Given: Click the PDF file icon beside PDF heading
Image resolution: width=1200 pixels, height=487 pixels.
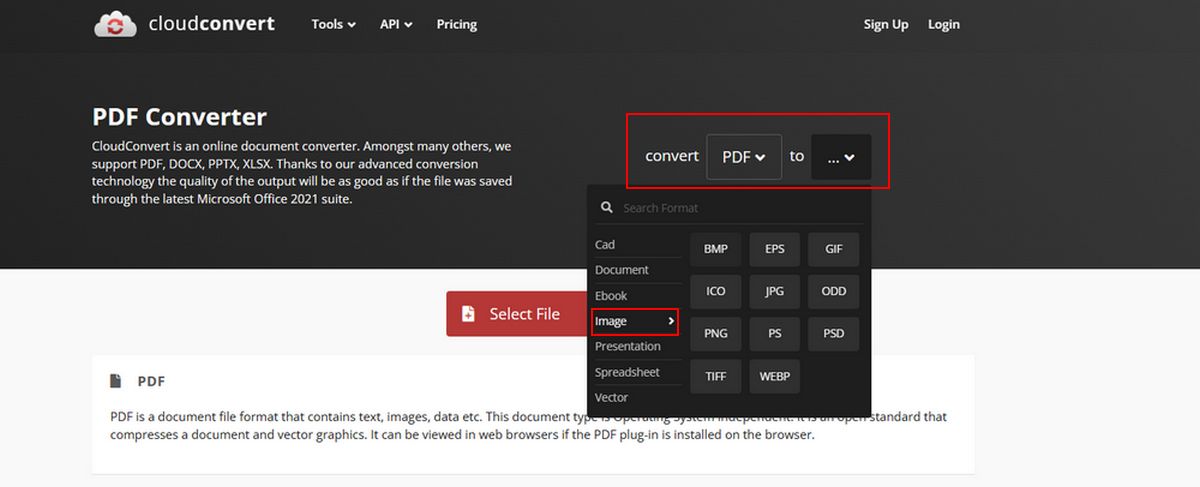Looking at the screenshot, I should [116, 381].
